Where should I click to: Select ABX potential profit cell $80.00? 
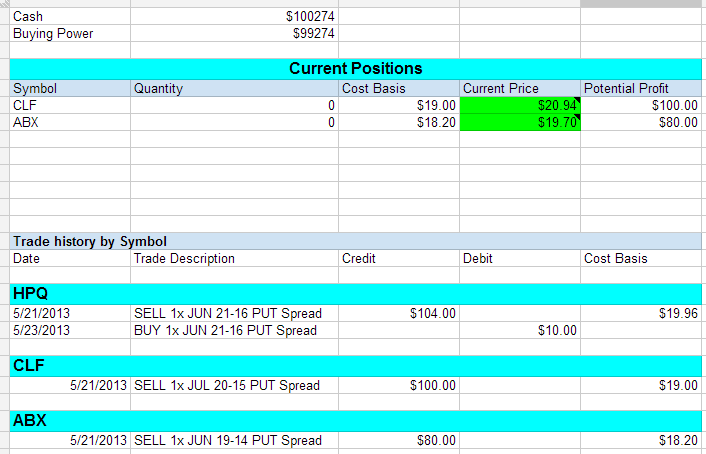[640, 122]
